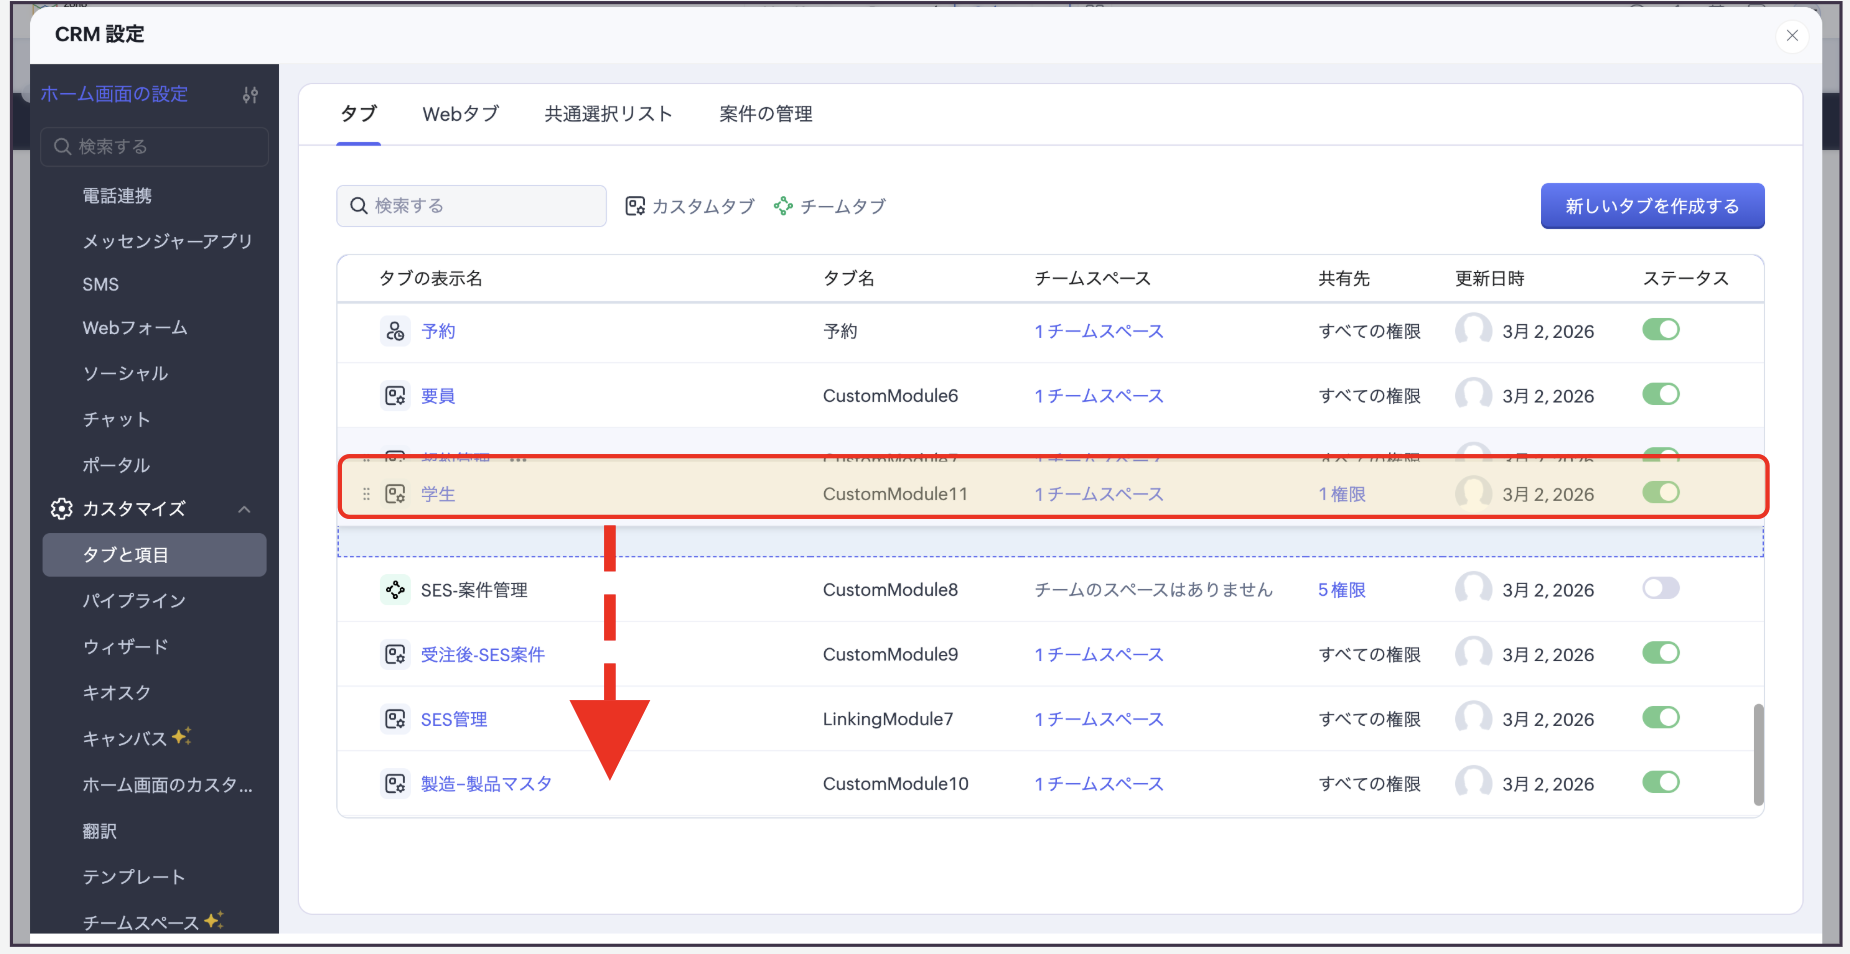
Task: Click the カスタムタブ filter icon
Action: [x=635, y=206]
